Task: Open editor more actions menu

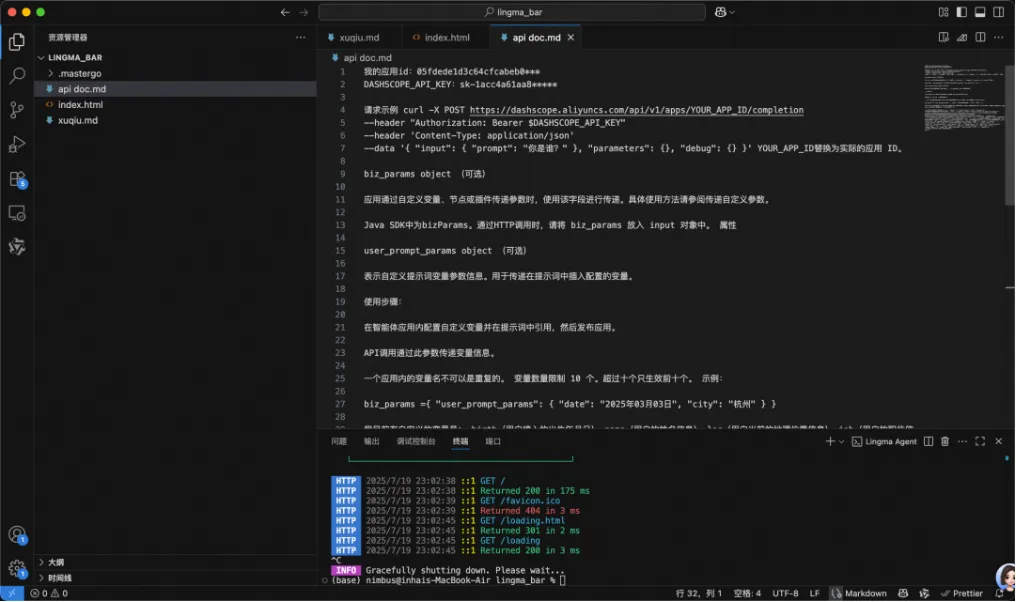Action: [x=999, y=38]
